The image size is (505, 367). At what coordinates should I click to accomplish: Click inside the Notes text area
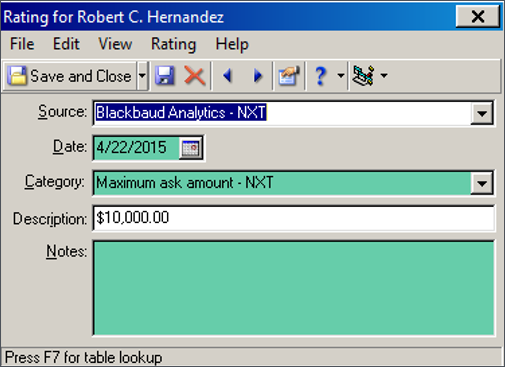click(293, 288)
